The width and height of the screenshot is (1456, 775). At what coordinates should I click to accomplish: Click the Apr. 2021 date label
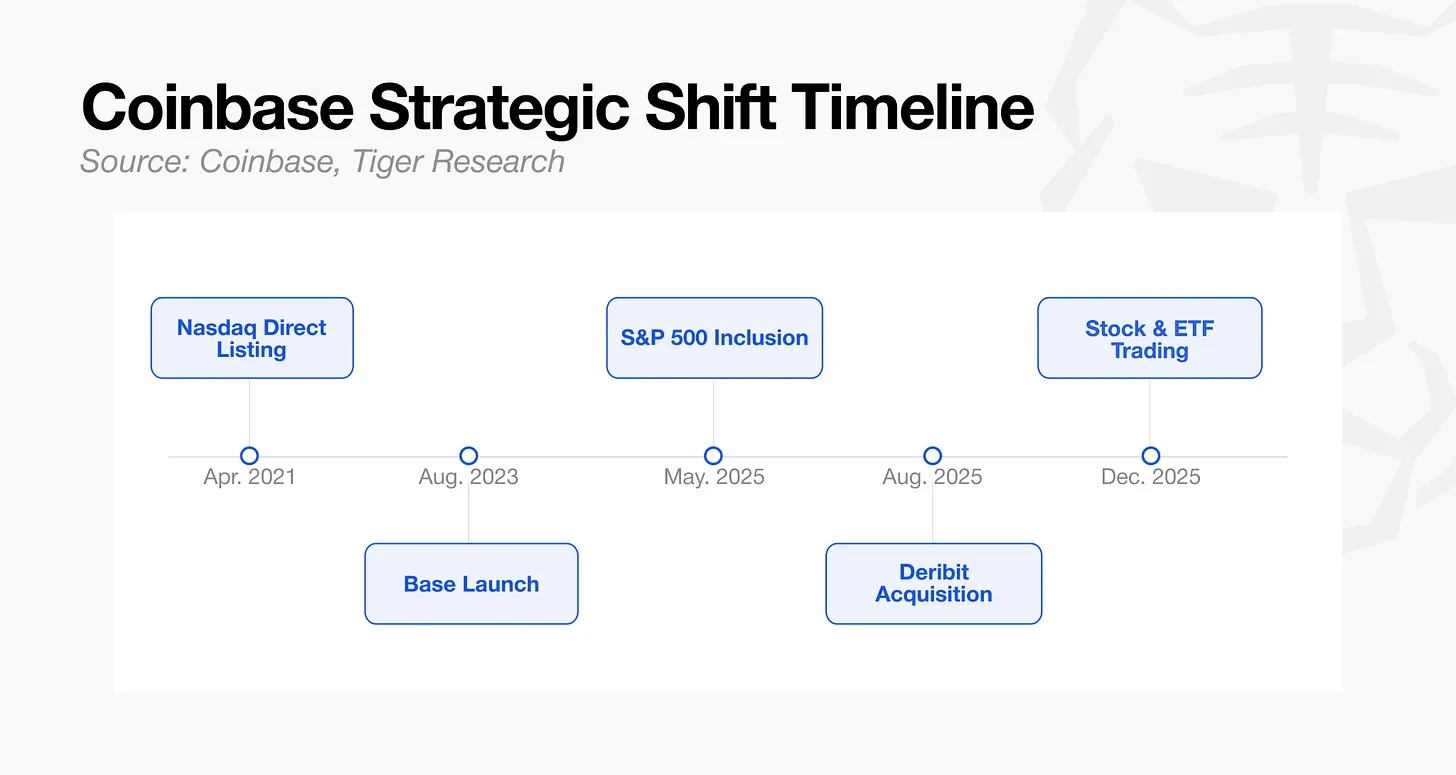point(250,477)
